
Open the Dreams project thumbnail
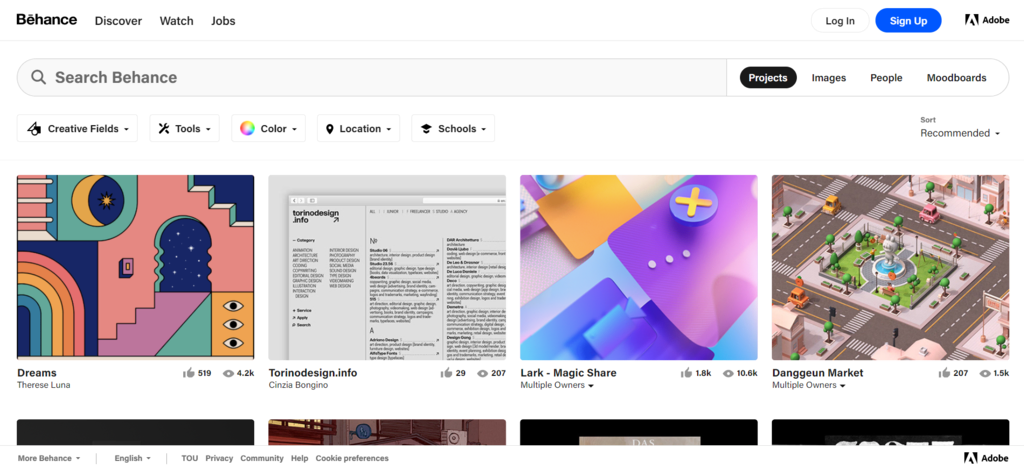(x=135, y=268)
